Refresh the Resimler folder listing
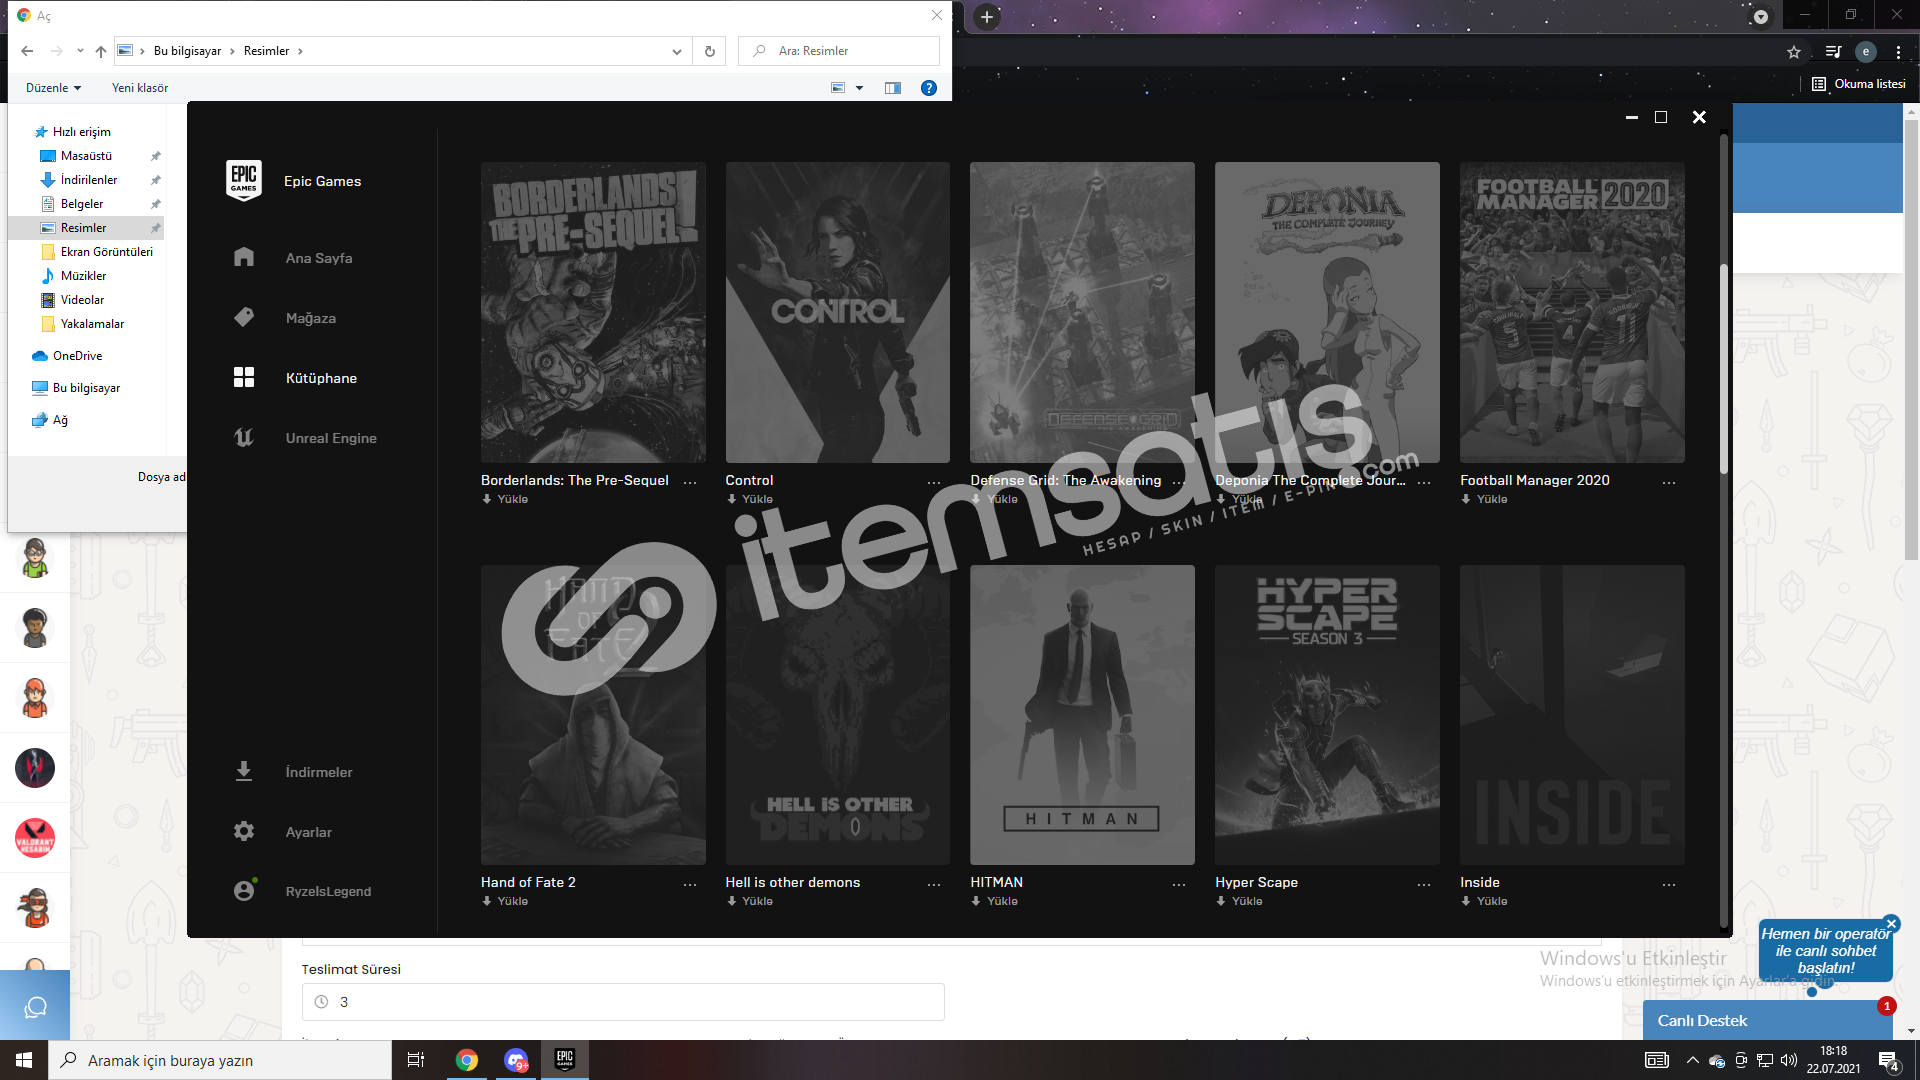 710,51
